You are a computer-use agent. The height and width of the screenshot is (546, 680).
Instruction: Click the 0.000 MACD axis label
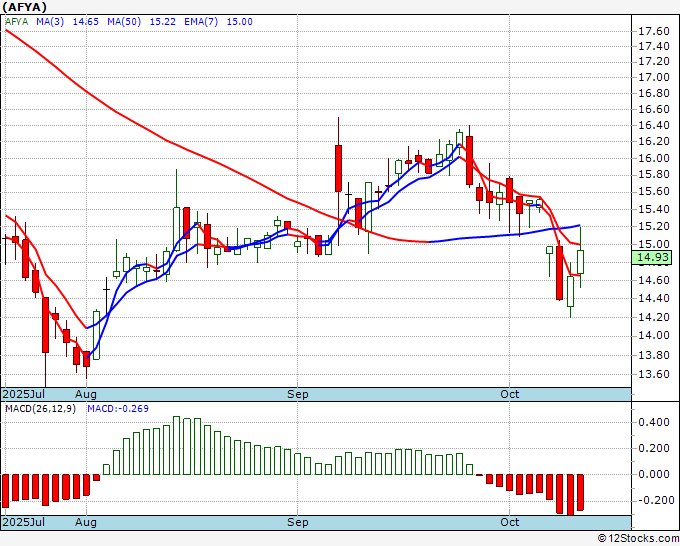pyautogui.click(x=654, y=474)
